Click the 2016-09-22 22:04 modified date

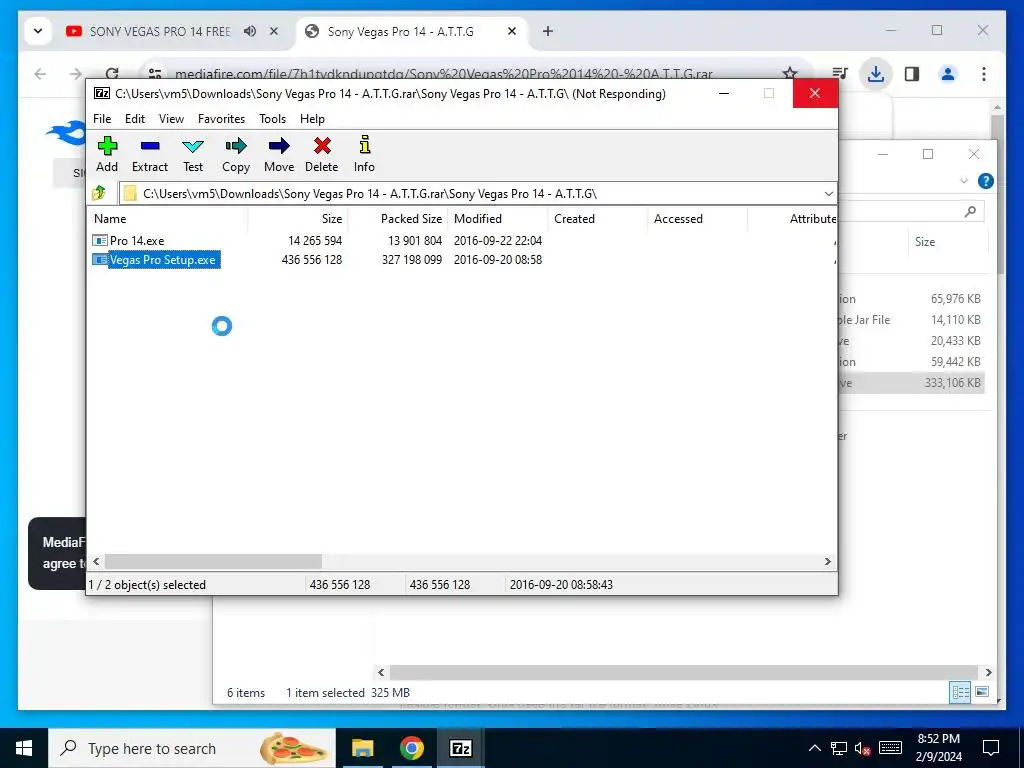click(x=498, y=241)
